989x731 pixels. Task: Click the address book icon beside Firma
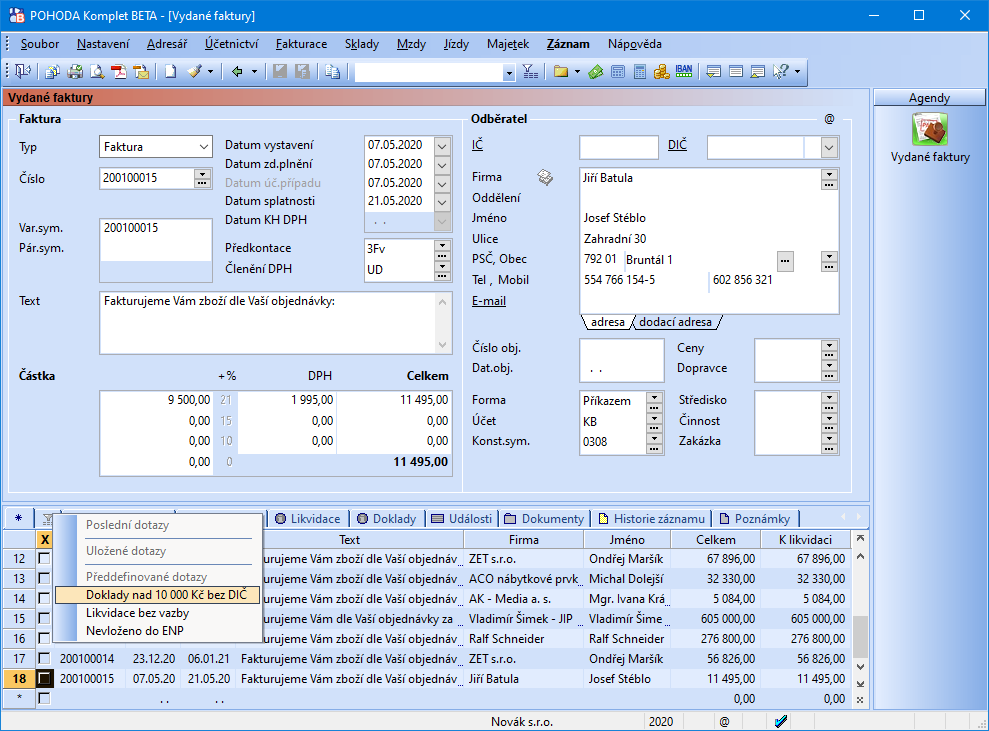click(545, 177)
